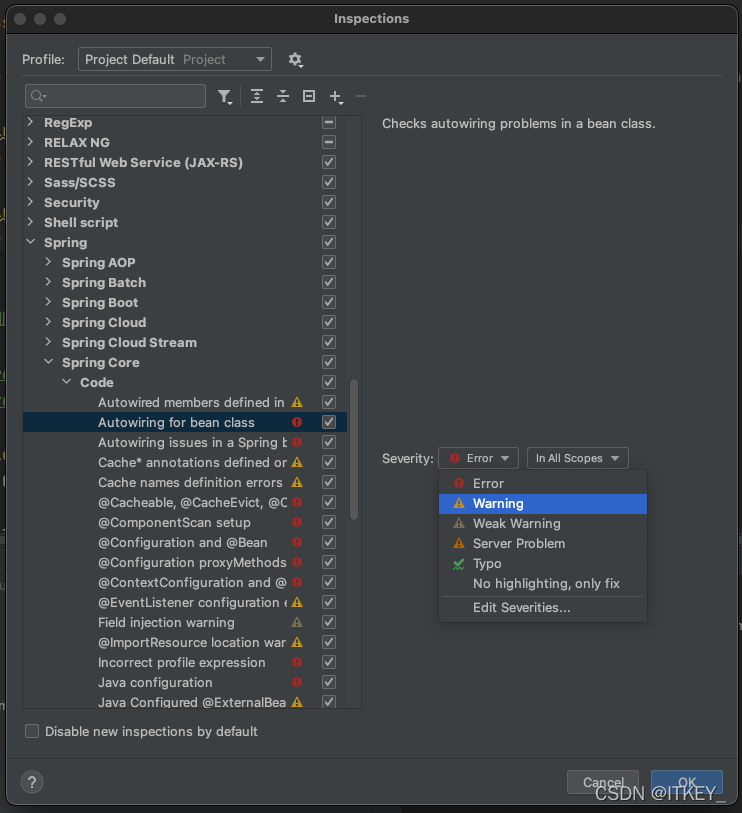Expand the Shell script node
Screen dimensions: 742x813
click(31, 222)
